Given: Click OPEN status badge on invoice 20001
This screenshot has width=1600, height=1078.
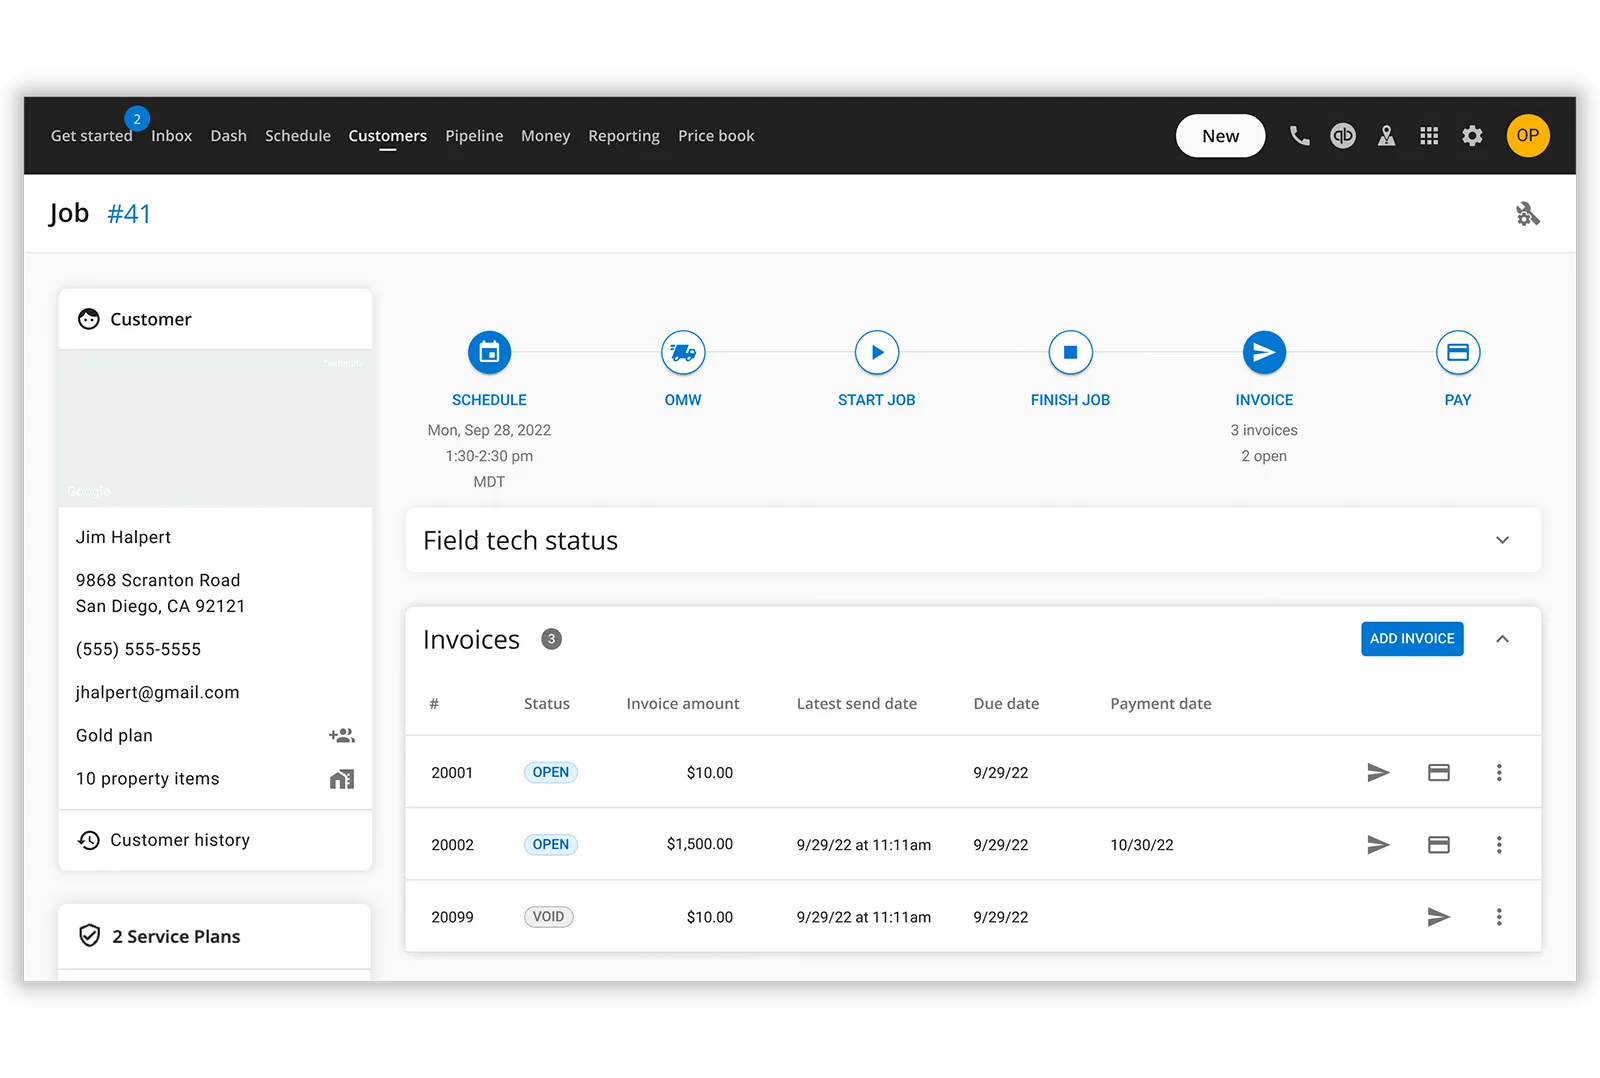Looking at the screenshot, I should pyautogui.click(x=550, y=772).
